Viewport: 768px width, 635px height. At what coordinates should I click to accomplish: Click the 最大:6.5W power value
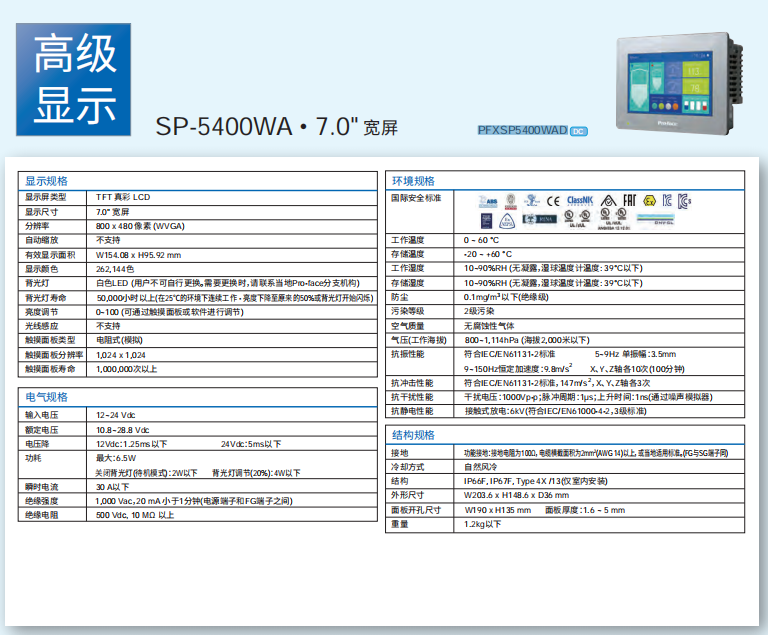(x=116, y=458)
